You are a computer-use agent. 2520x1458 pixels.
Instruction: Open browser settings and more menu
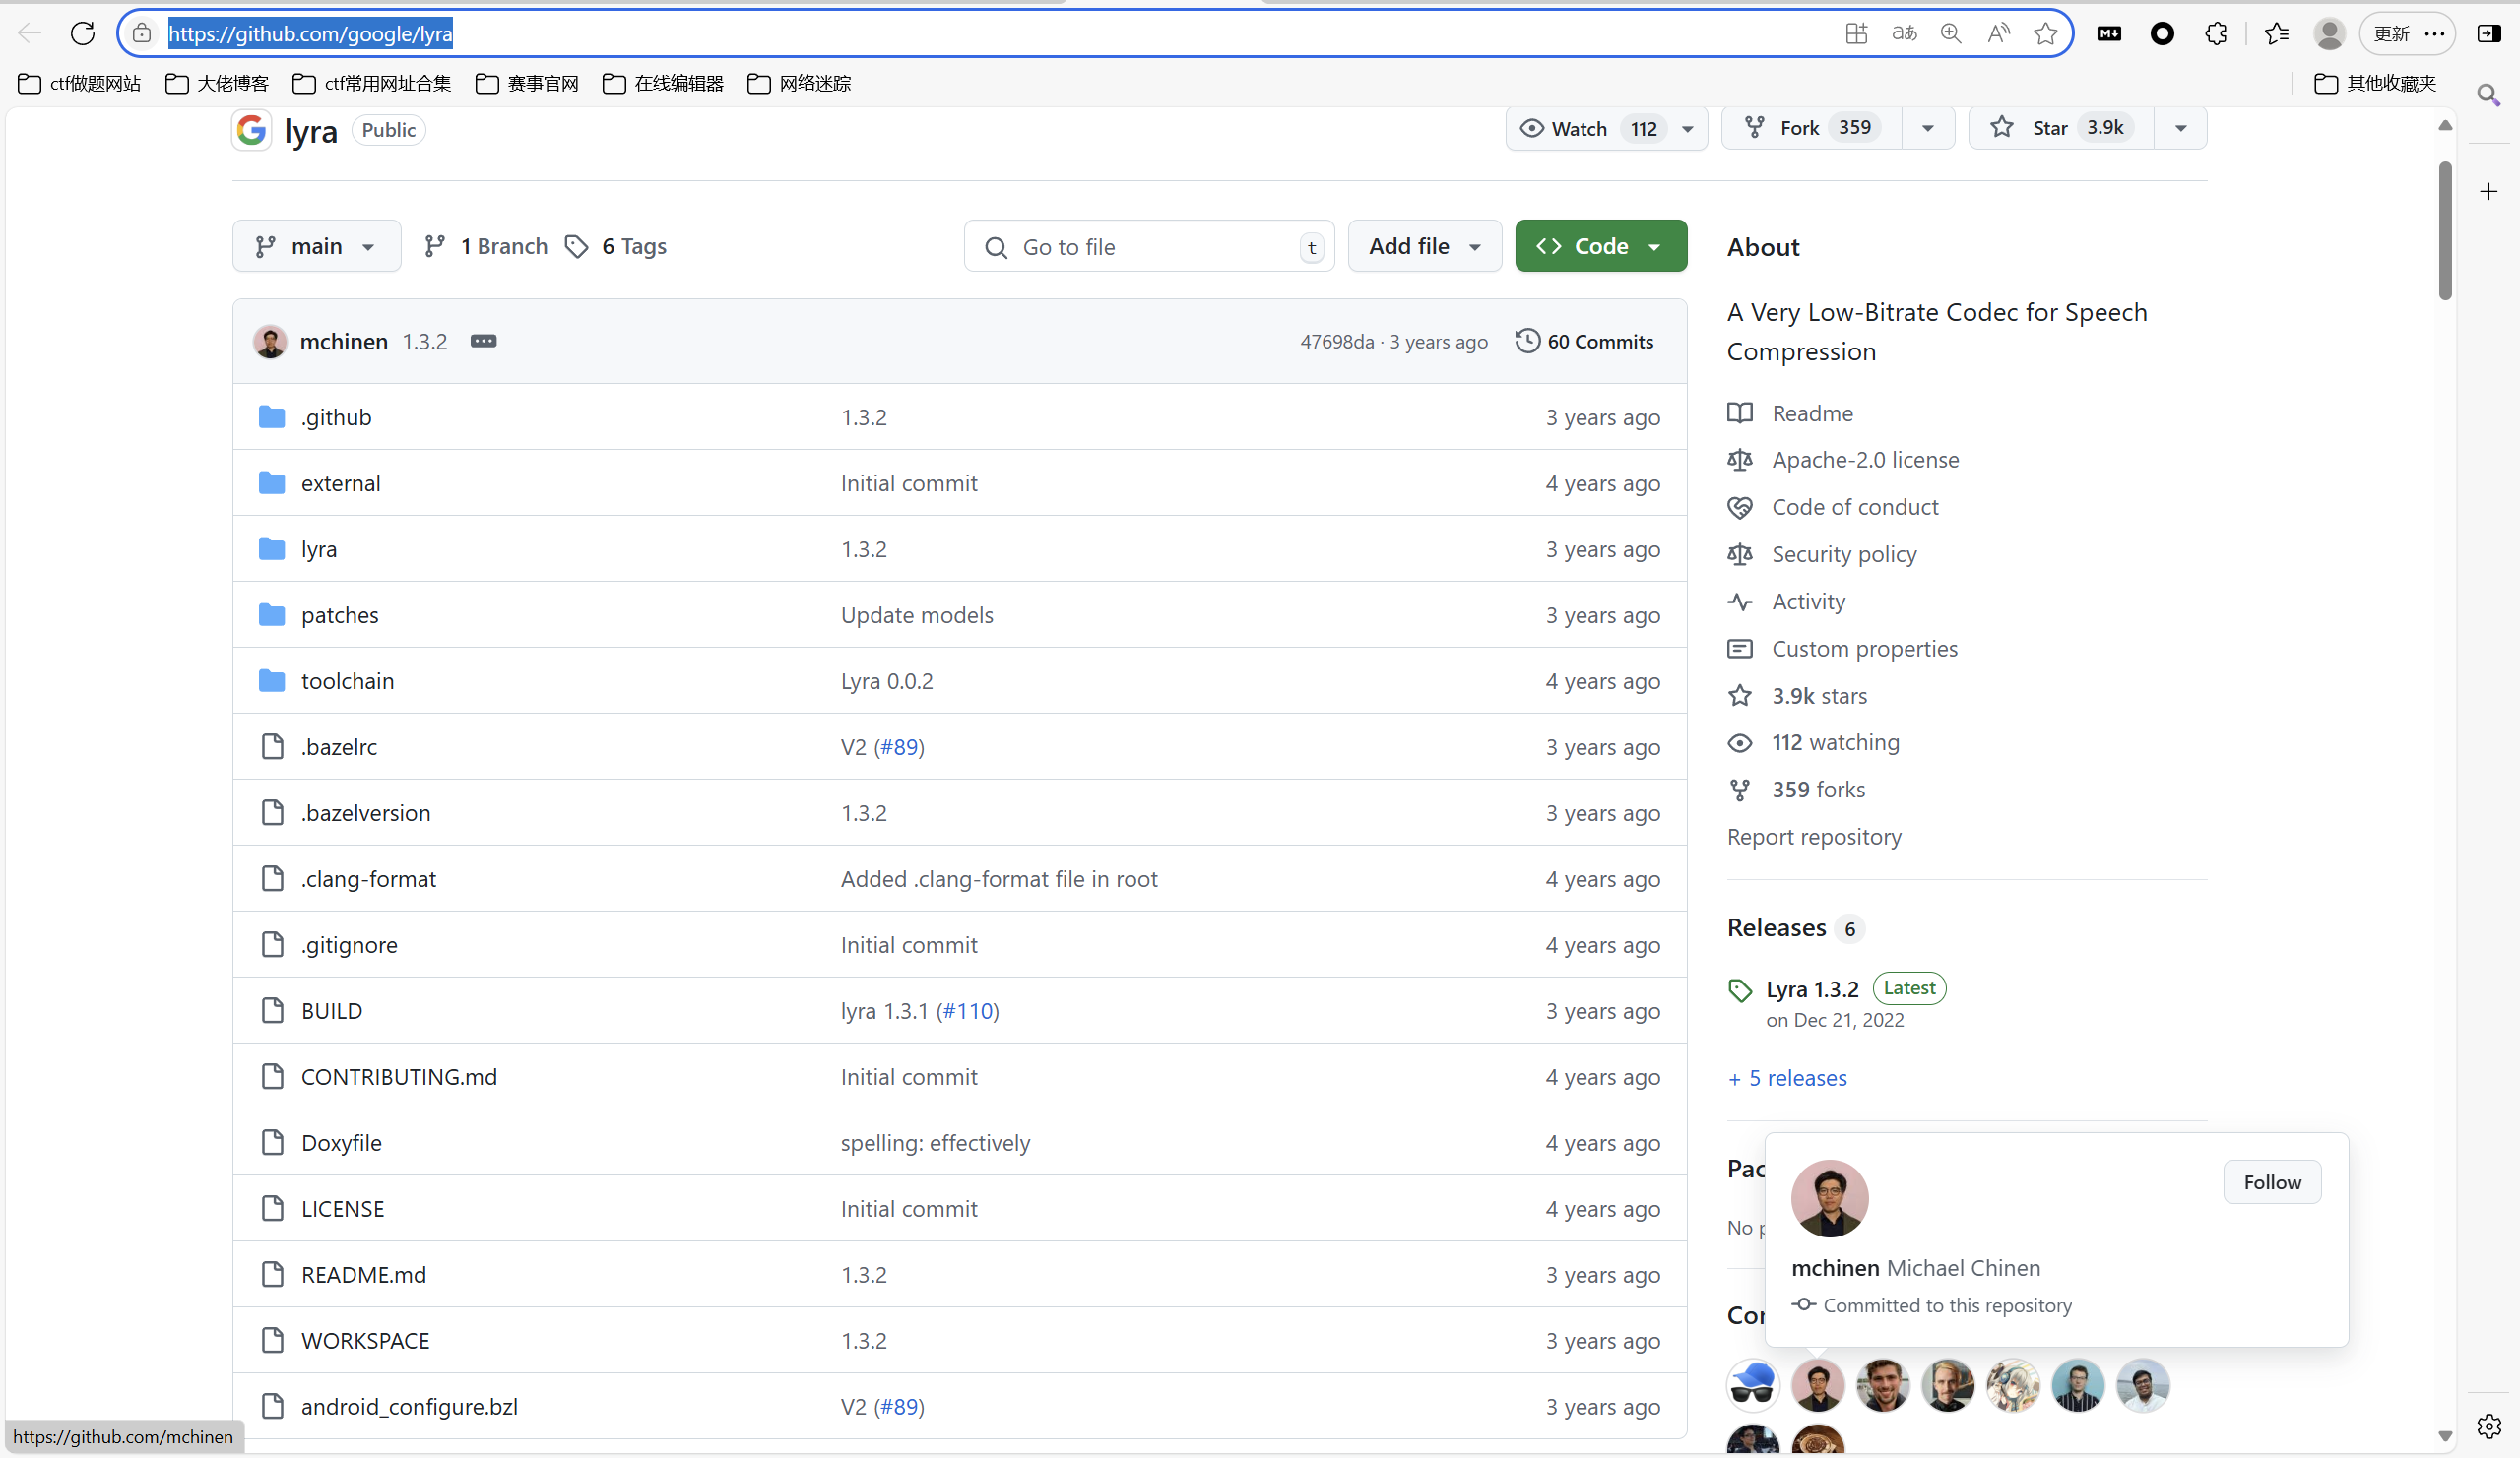pyautogui.click(x=2435, y=34)
